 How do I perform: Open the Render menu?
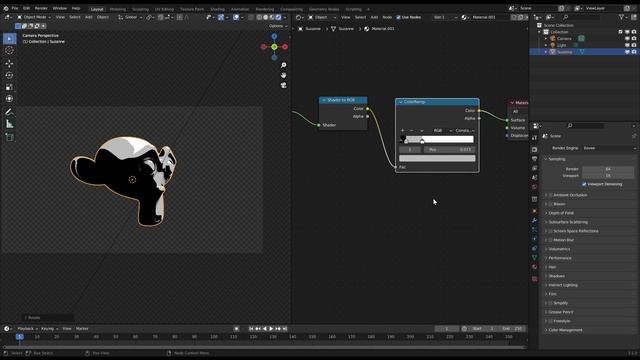(x=41, y=8)
